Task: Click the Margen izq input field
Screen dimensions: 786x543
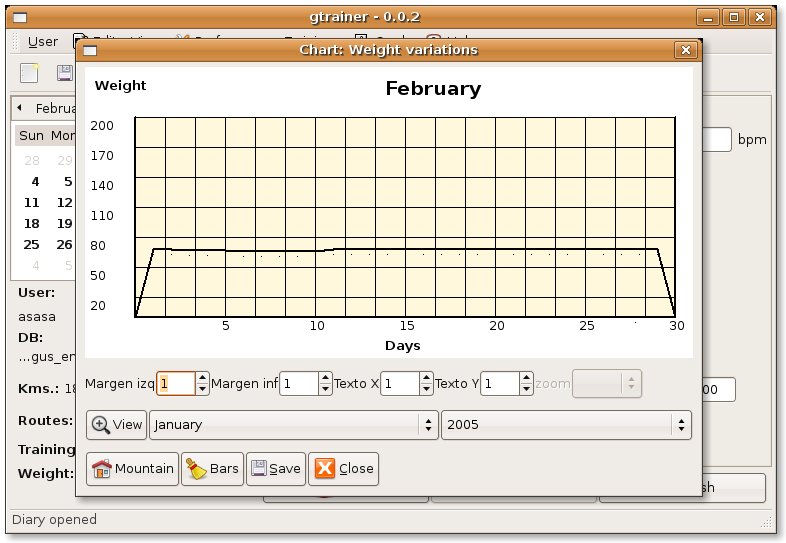Action: point(176,384)
